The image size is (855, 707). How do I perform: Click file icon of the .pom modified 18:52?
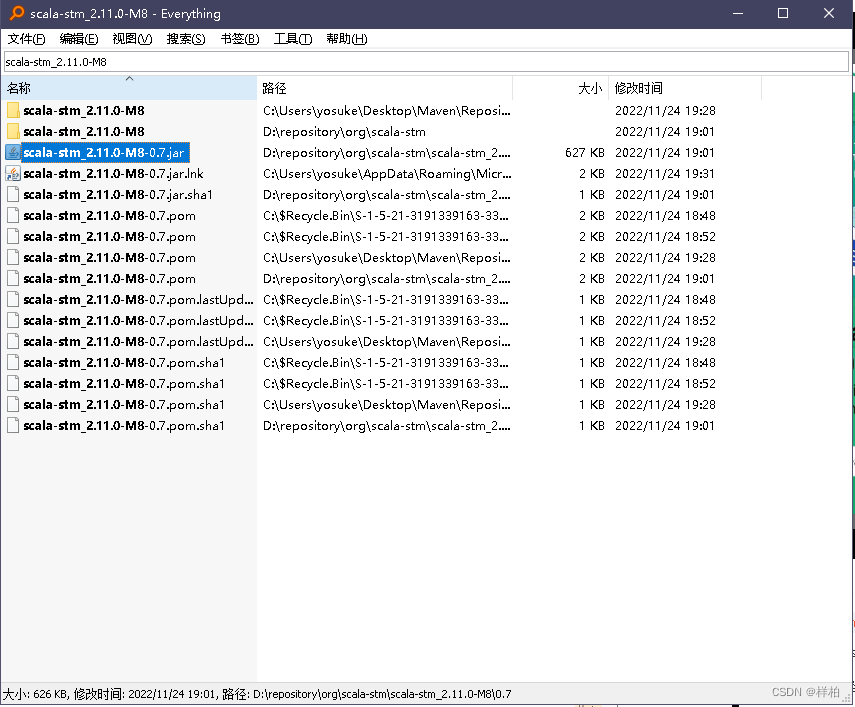pyautogui.click(x=13, y=237)
